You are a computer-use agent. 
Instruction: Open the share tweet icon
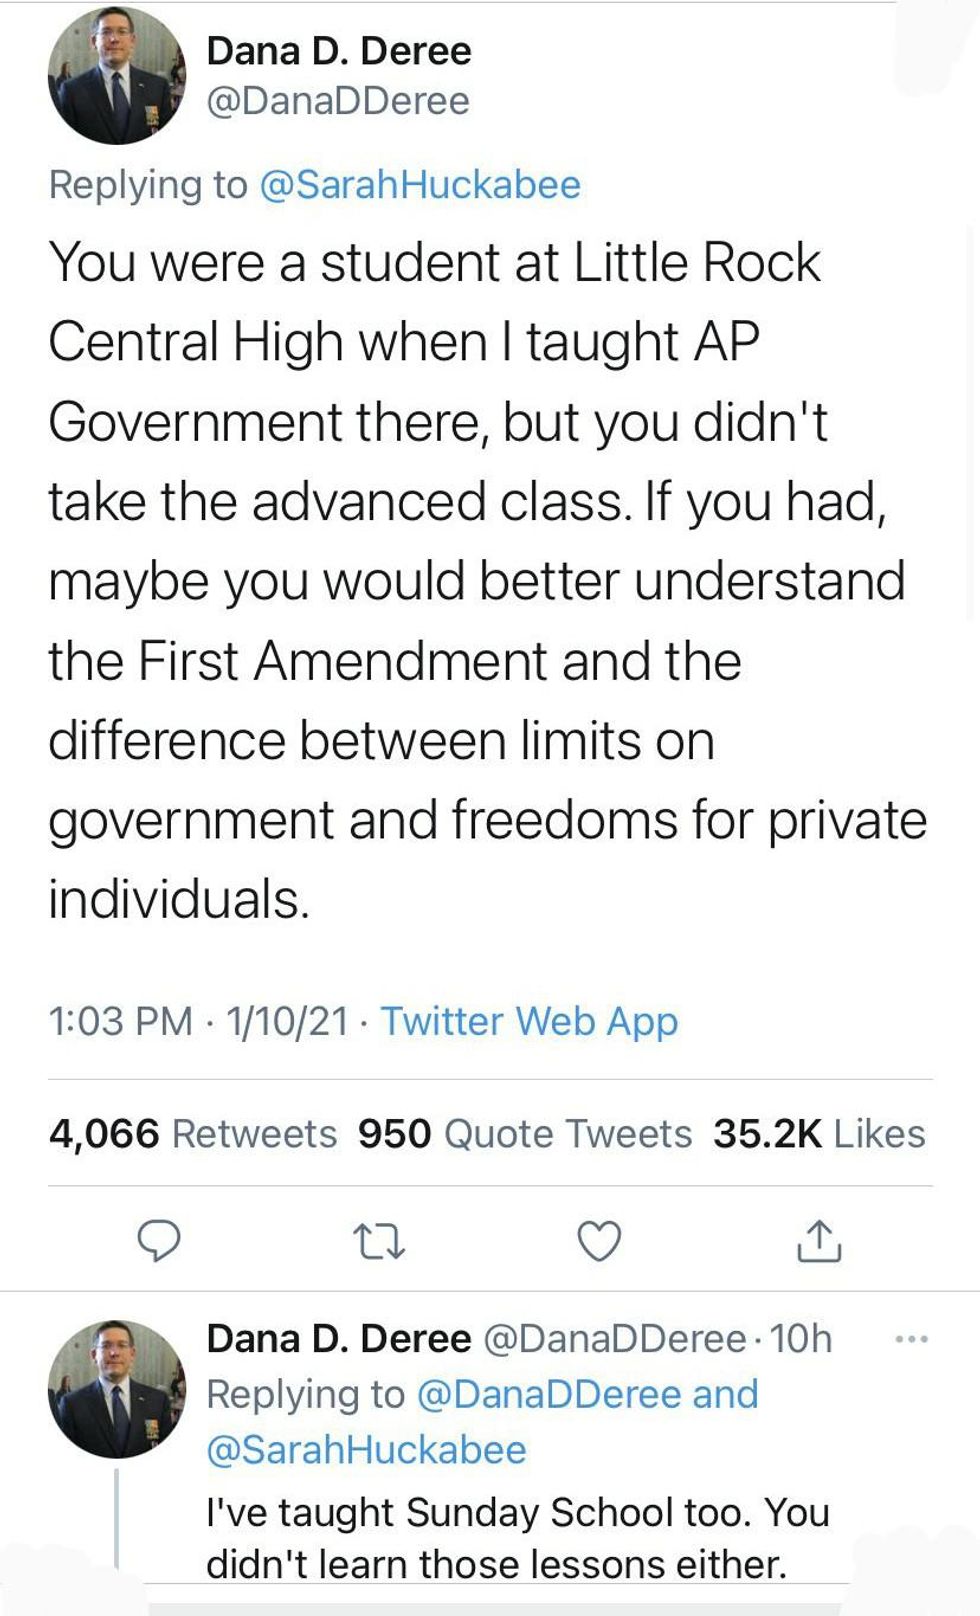click(x=818, y=1241)
